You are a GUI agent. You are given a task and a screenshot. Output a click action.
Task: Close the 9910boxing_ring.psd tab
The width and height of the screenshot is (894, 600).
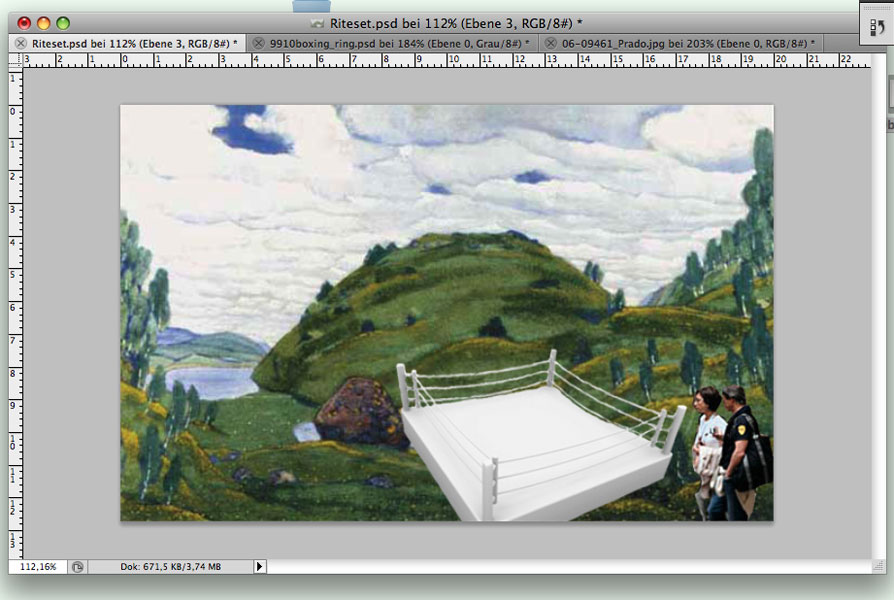pyautogui.click(x=258, y=43)
